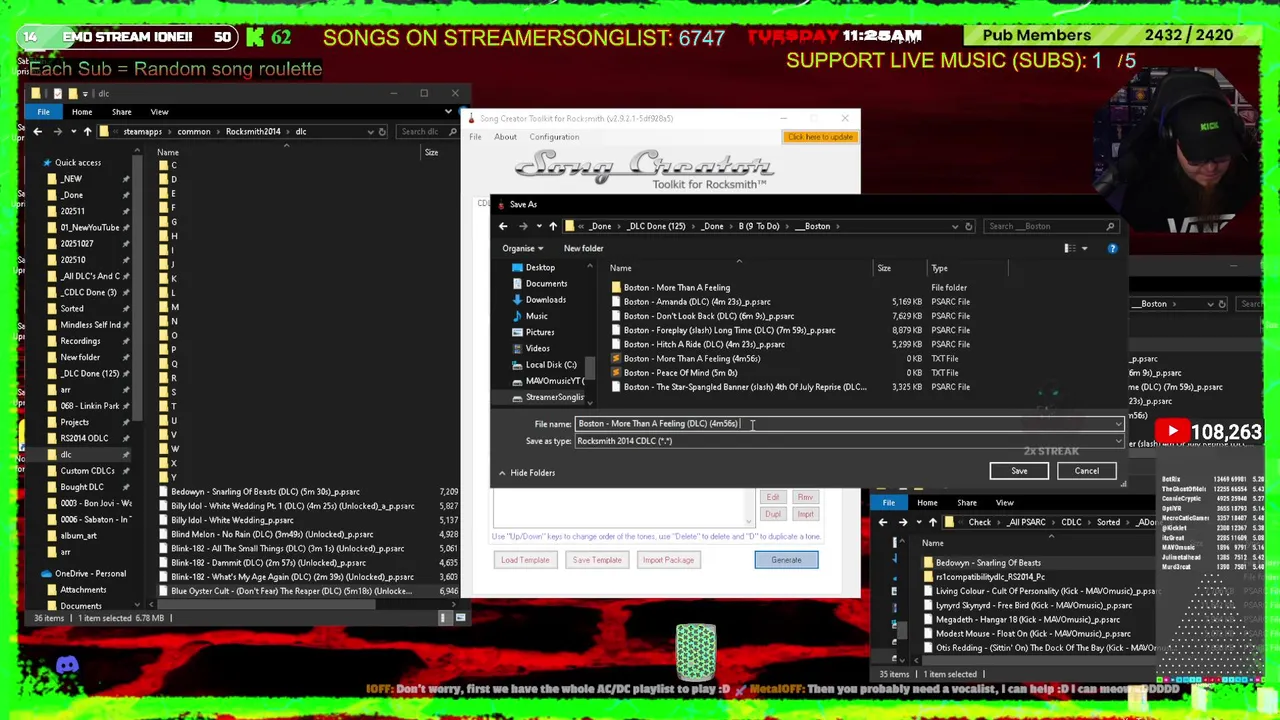The image size is (1280, 720).
Task: Open File menu in Song Creator Toolkit
Action: click(x=475, y=137)
